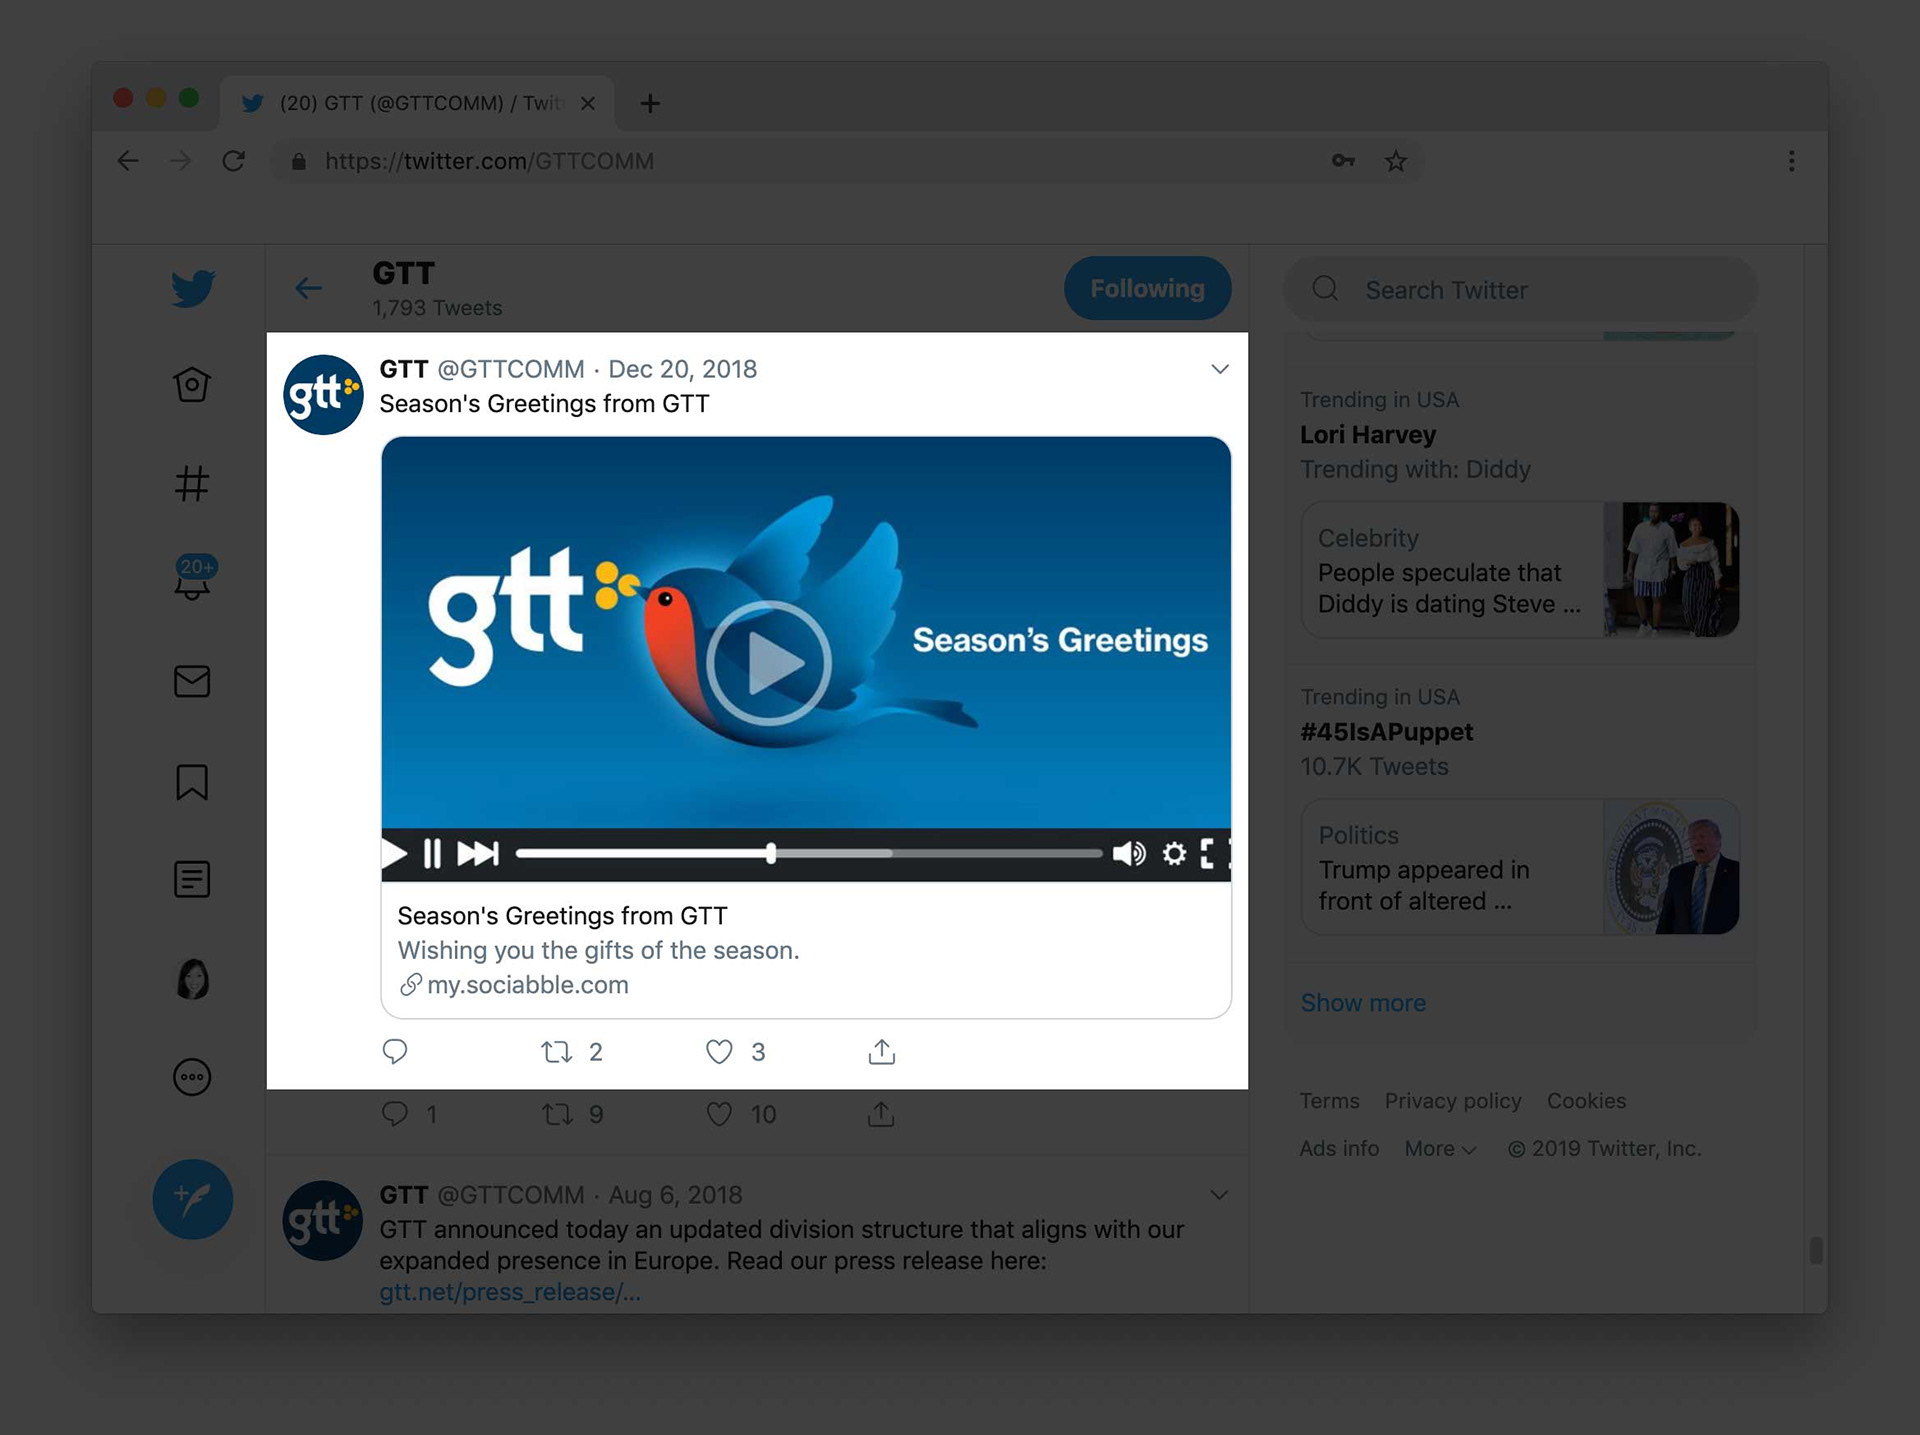Open a new browser tab
1920x1435 pixels.
[650, 103]
